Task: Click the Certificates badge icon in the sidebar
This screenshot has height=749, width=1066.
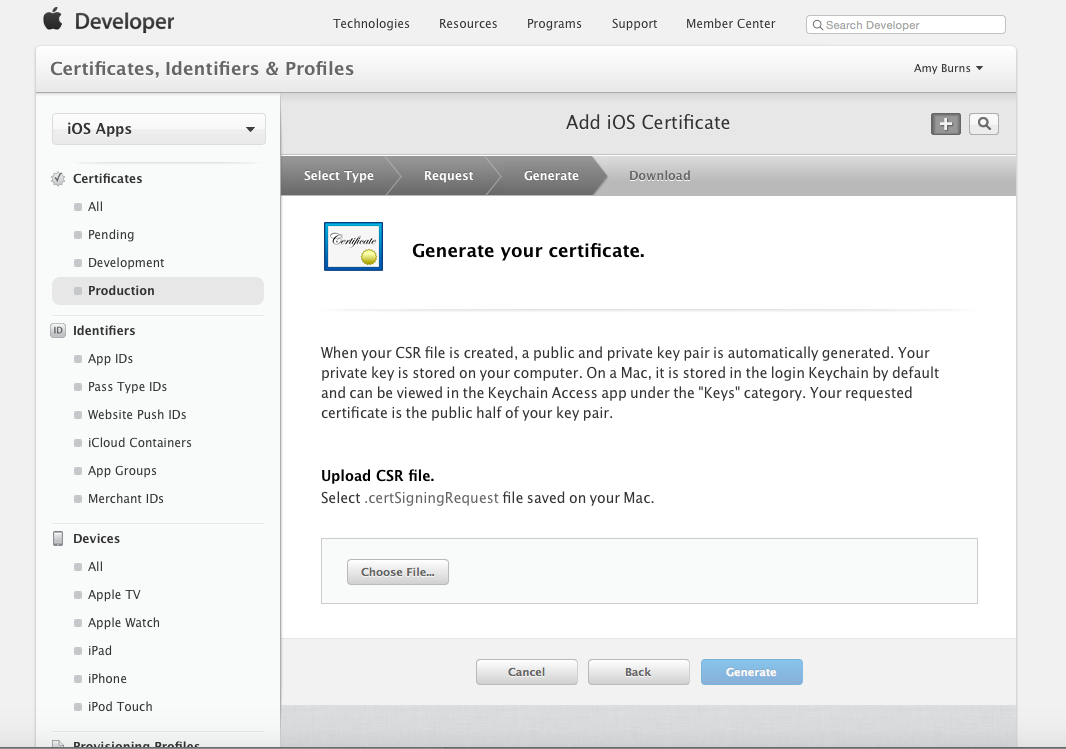Action: tap(57, 178)
